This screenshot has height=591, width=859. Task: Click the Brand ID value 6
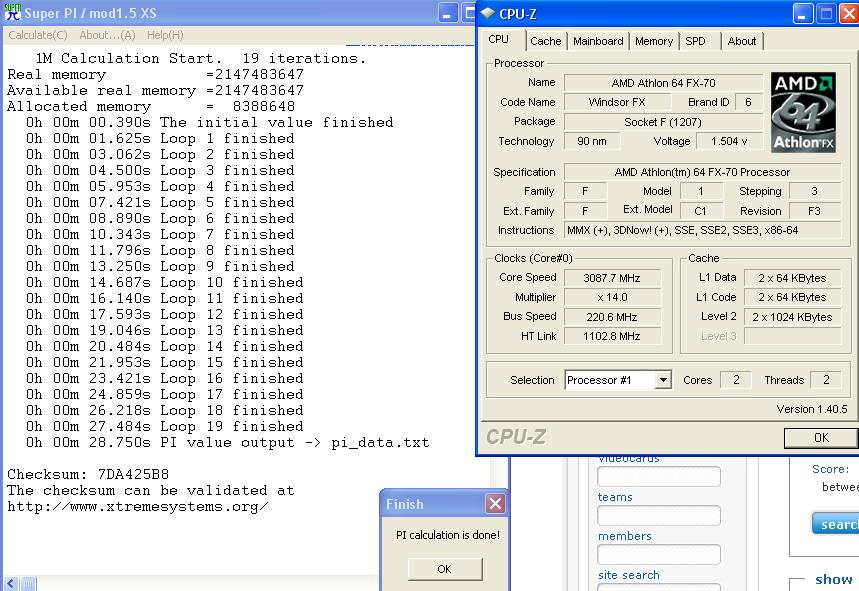(748, 102)
